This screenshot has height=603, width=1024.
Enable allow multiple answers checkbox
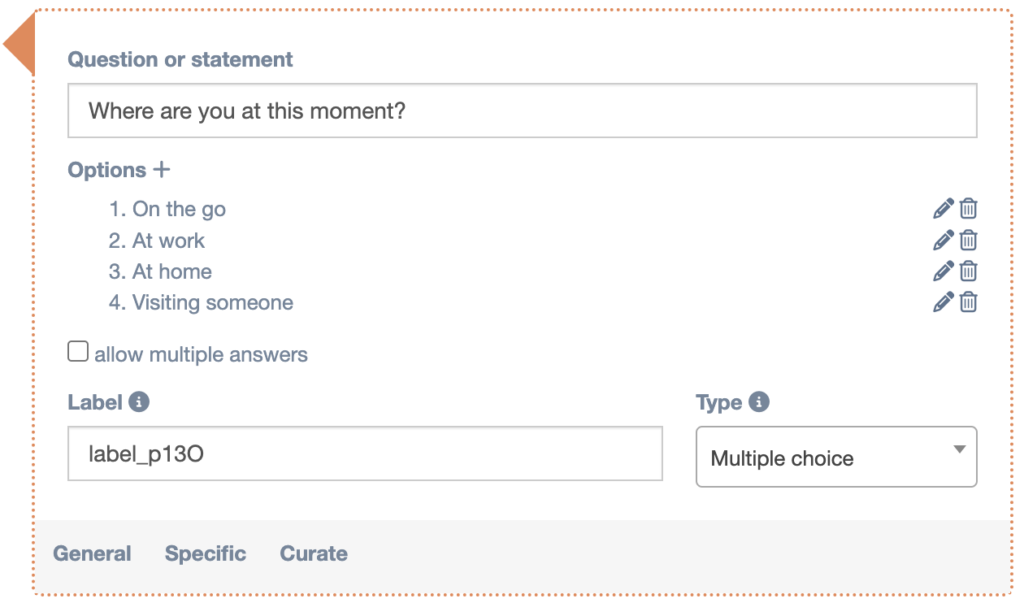pyautogui.click(x=78, y=352)
